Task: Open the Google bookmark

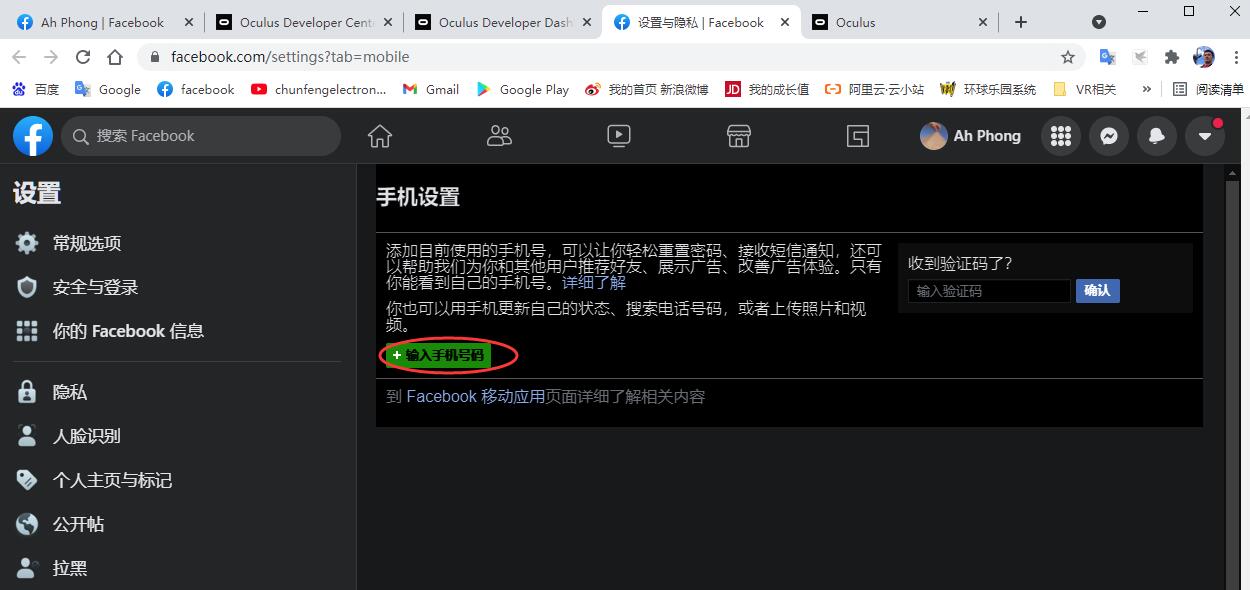Action: (107, 89)
